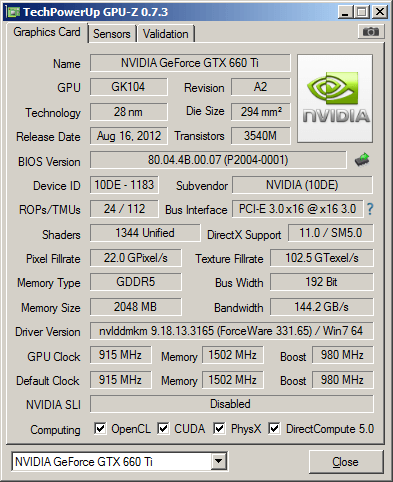Toggle the CUDA checkbox
The image size is (393, 482).
(x=163, y=428)
